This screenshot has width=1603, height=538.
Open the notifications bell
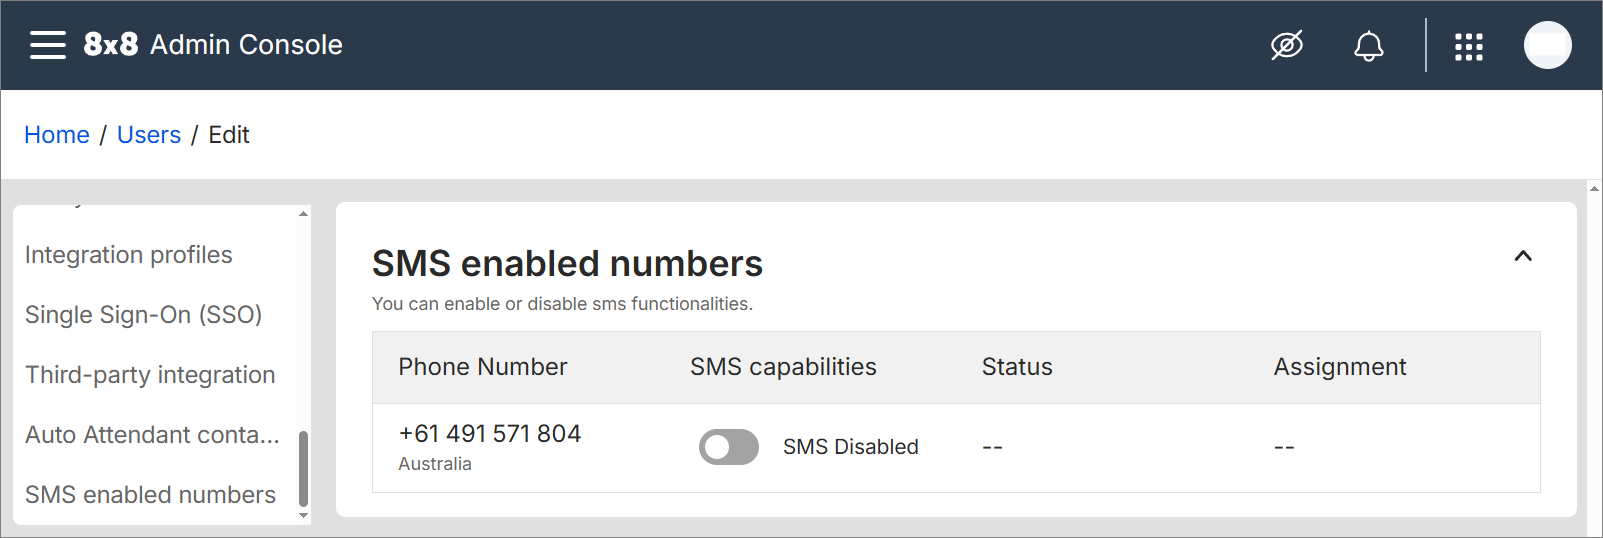click(x=1369, y=46)
